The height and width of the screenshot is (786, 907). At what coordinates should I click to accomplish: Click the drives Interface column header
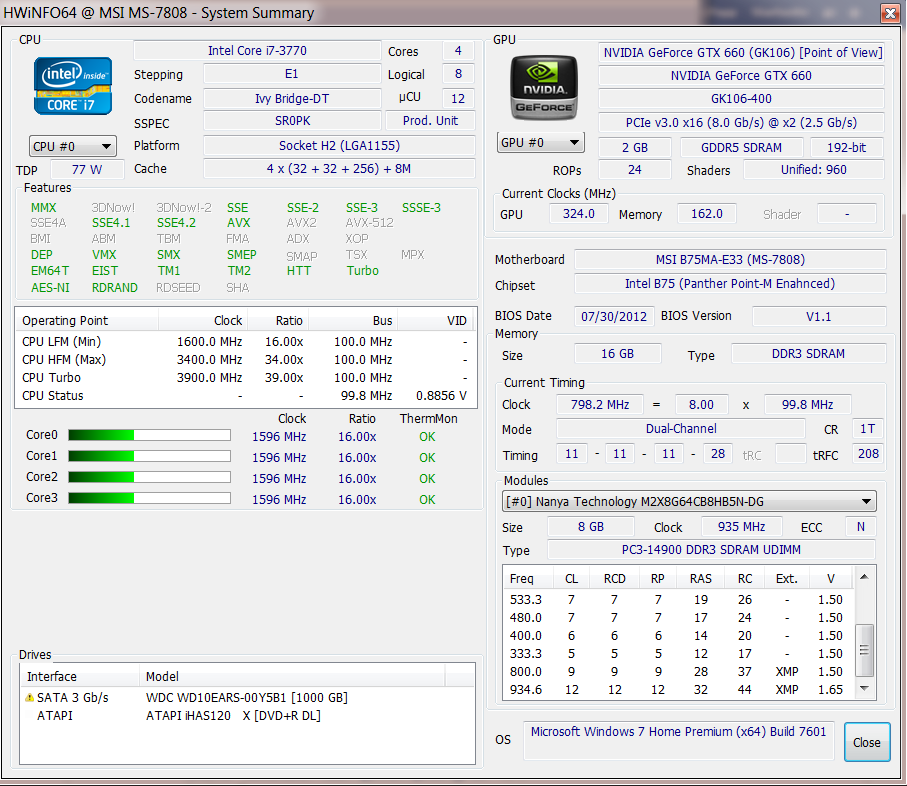click(x=79, y=676)
